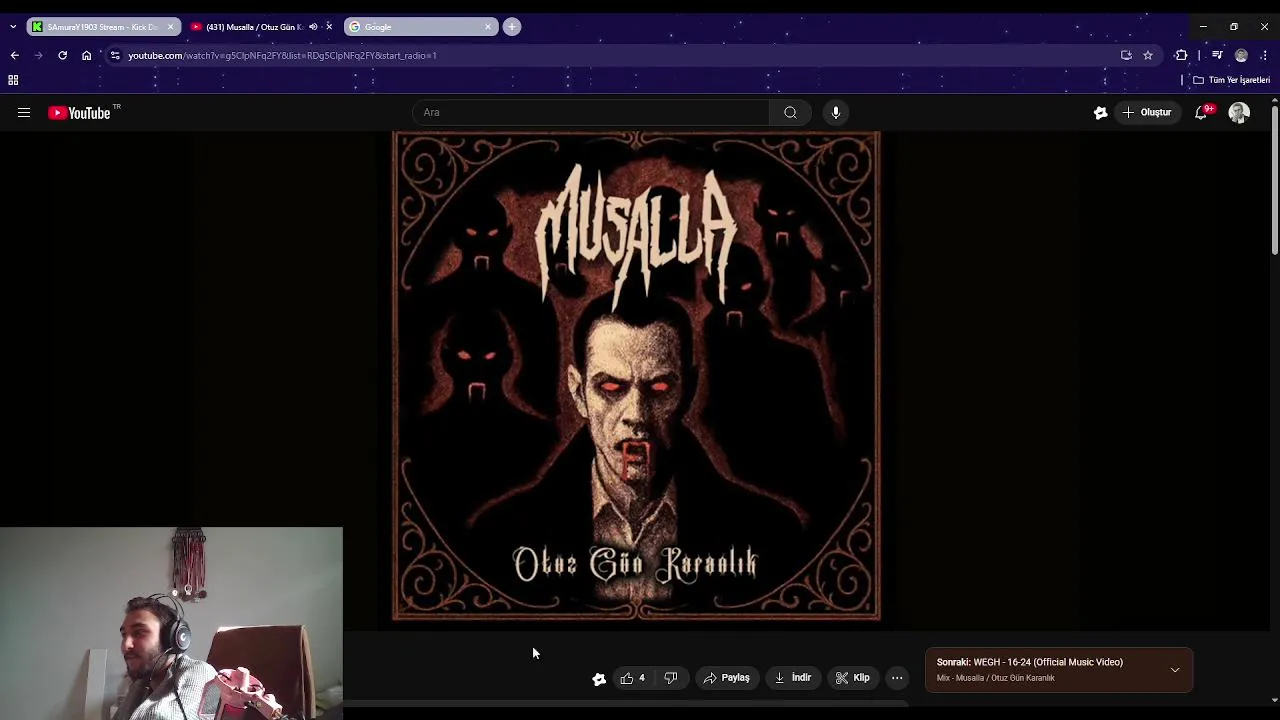Viewport: 1280px width, 720px height.
Task: Click the Paylaş share button
Action: [726, 678]
